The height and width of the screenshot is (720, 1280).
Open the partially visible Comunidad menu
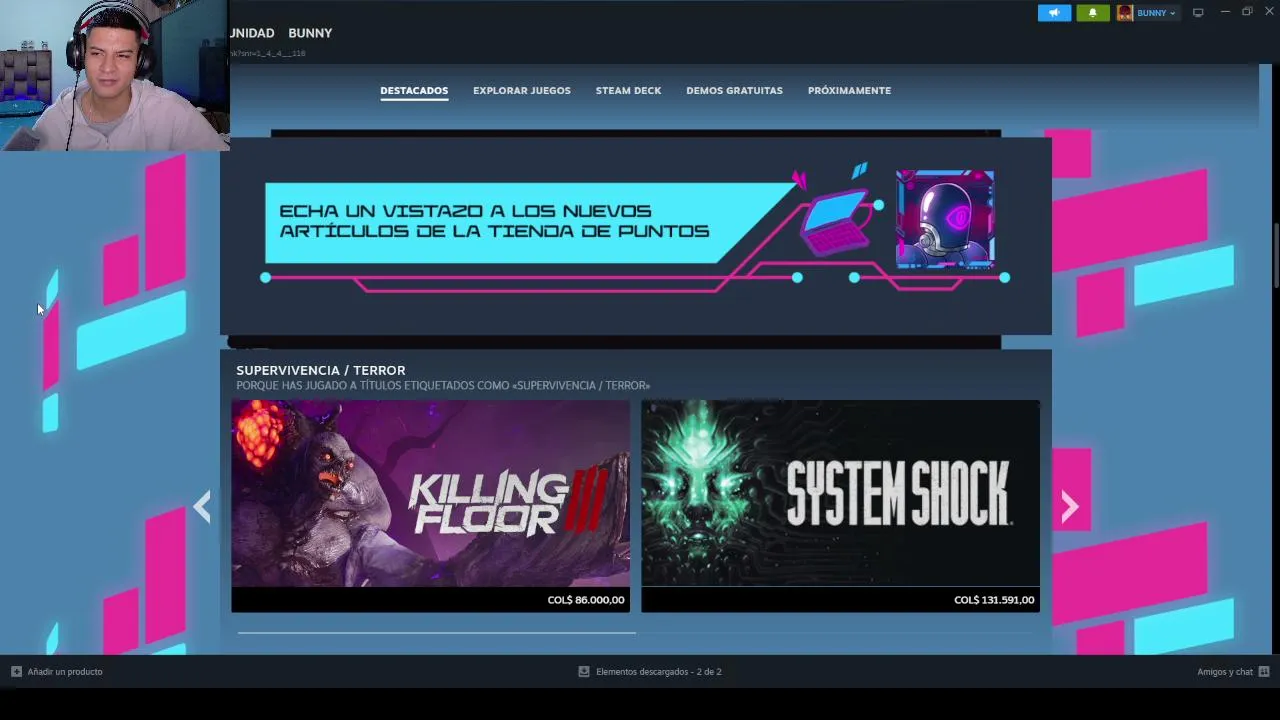tap(251, 33)
